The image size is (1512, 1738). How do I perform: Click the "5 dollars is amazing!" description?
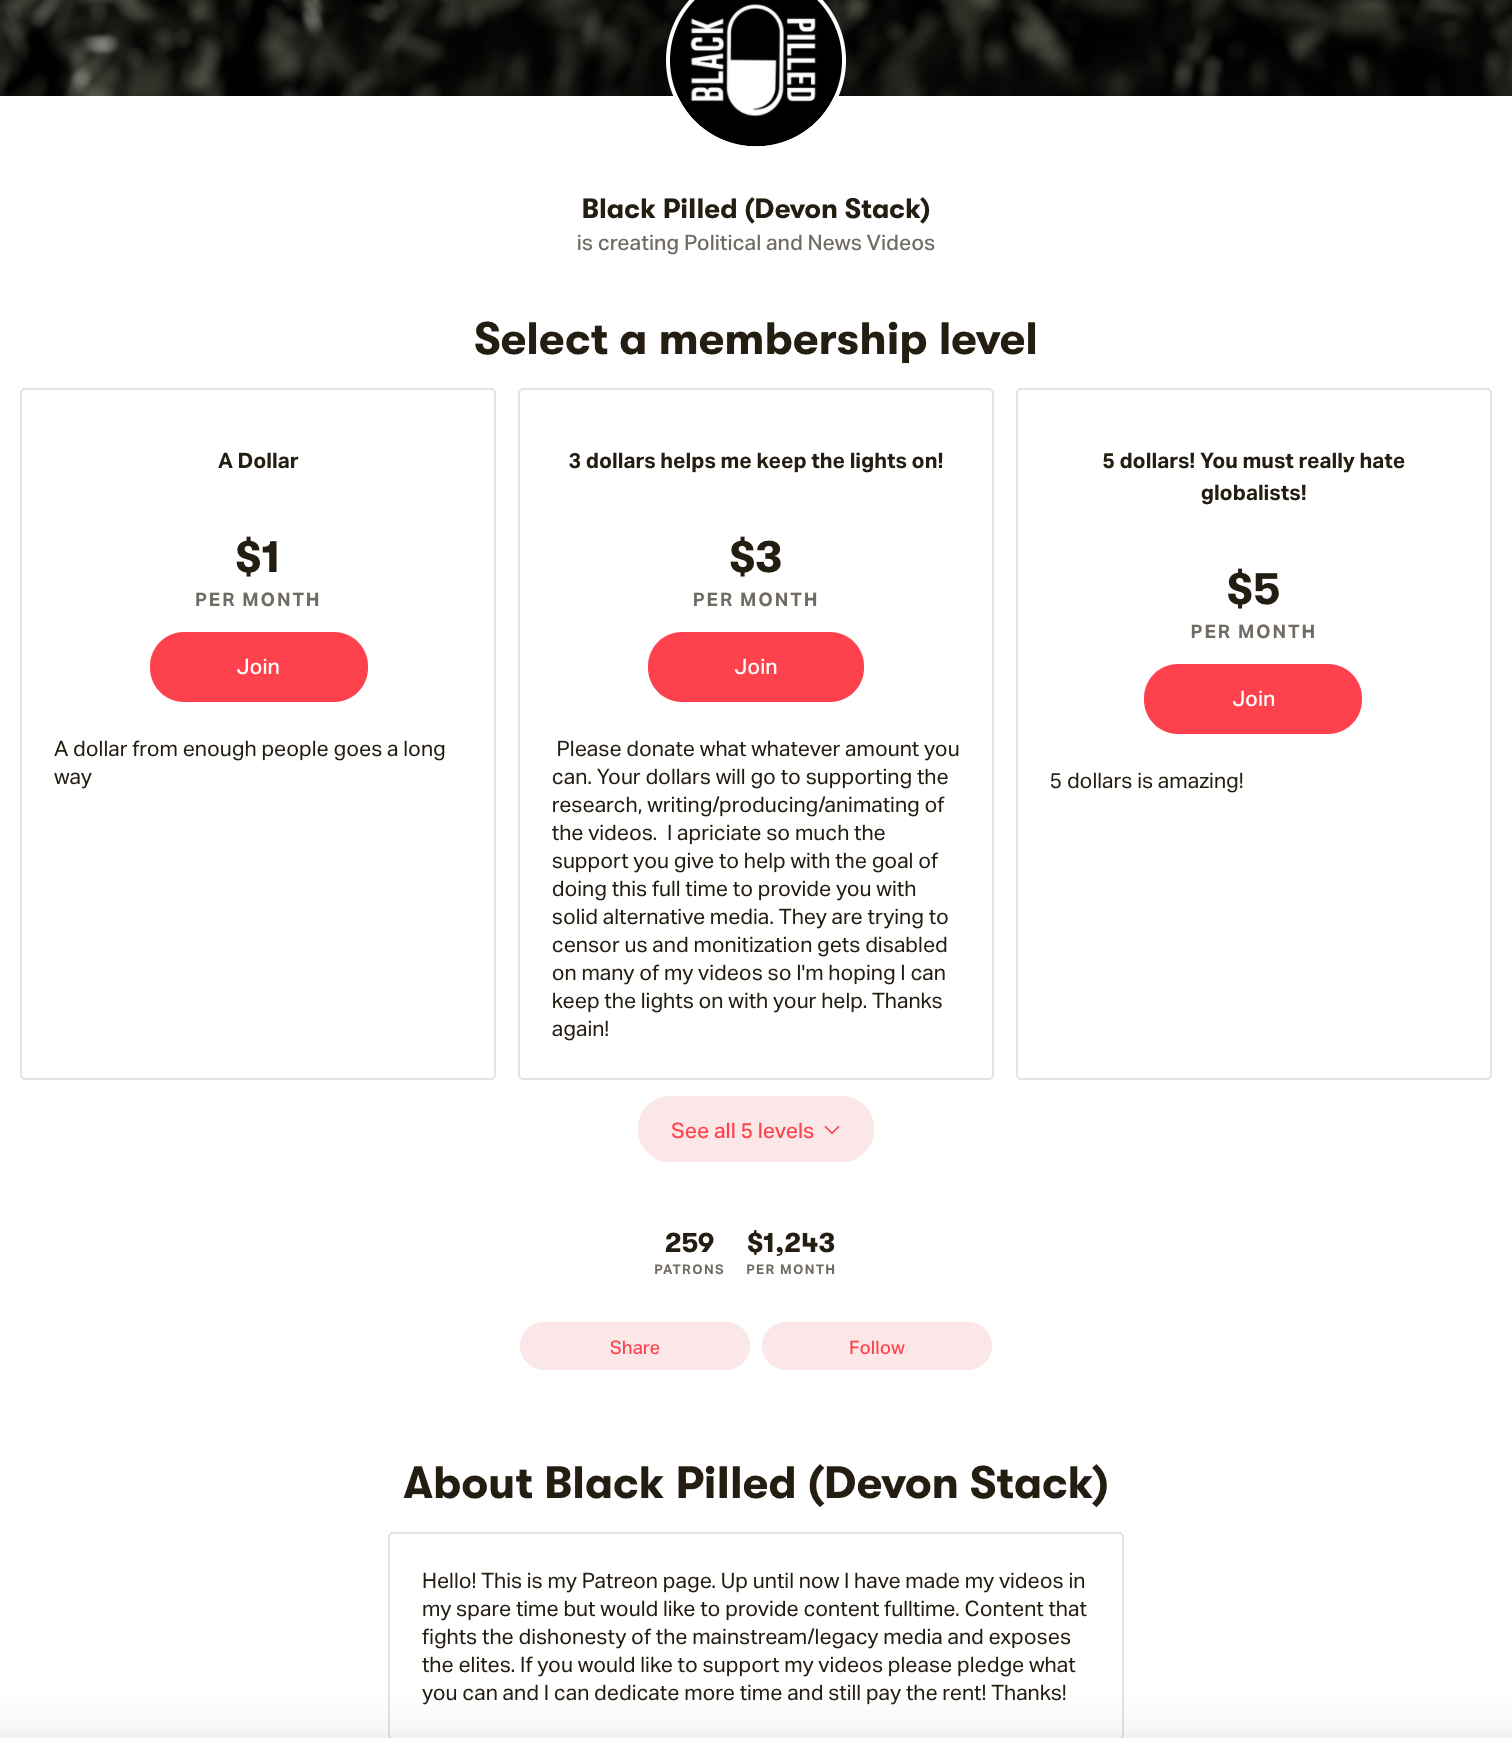tap(1146, 781)
